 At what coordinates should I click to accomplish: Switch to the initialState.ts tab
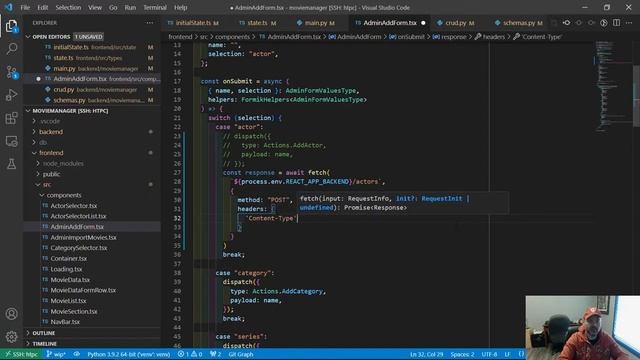pos(193,23)
